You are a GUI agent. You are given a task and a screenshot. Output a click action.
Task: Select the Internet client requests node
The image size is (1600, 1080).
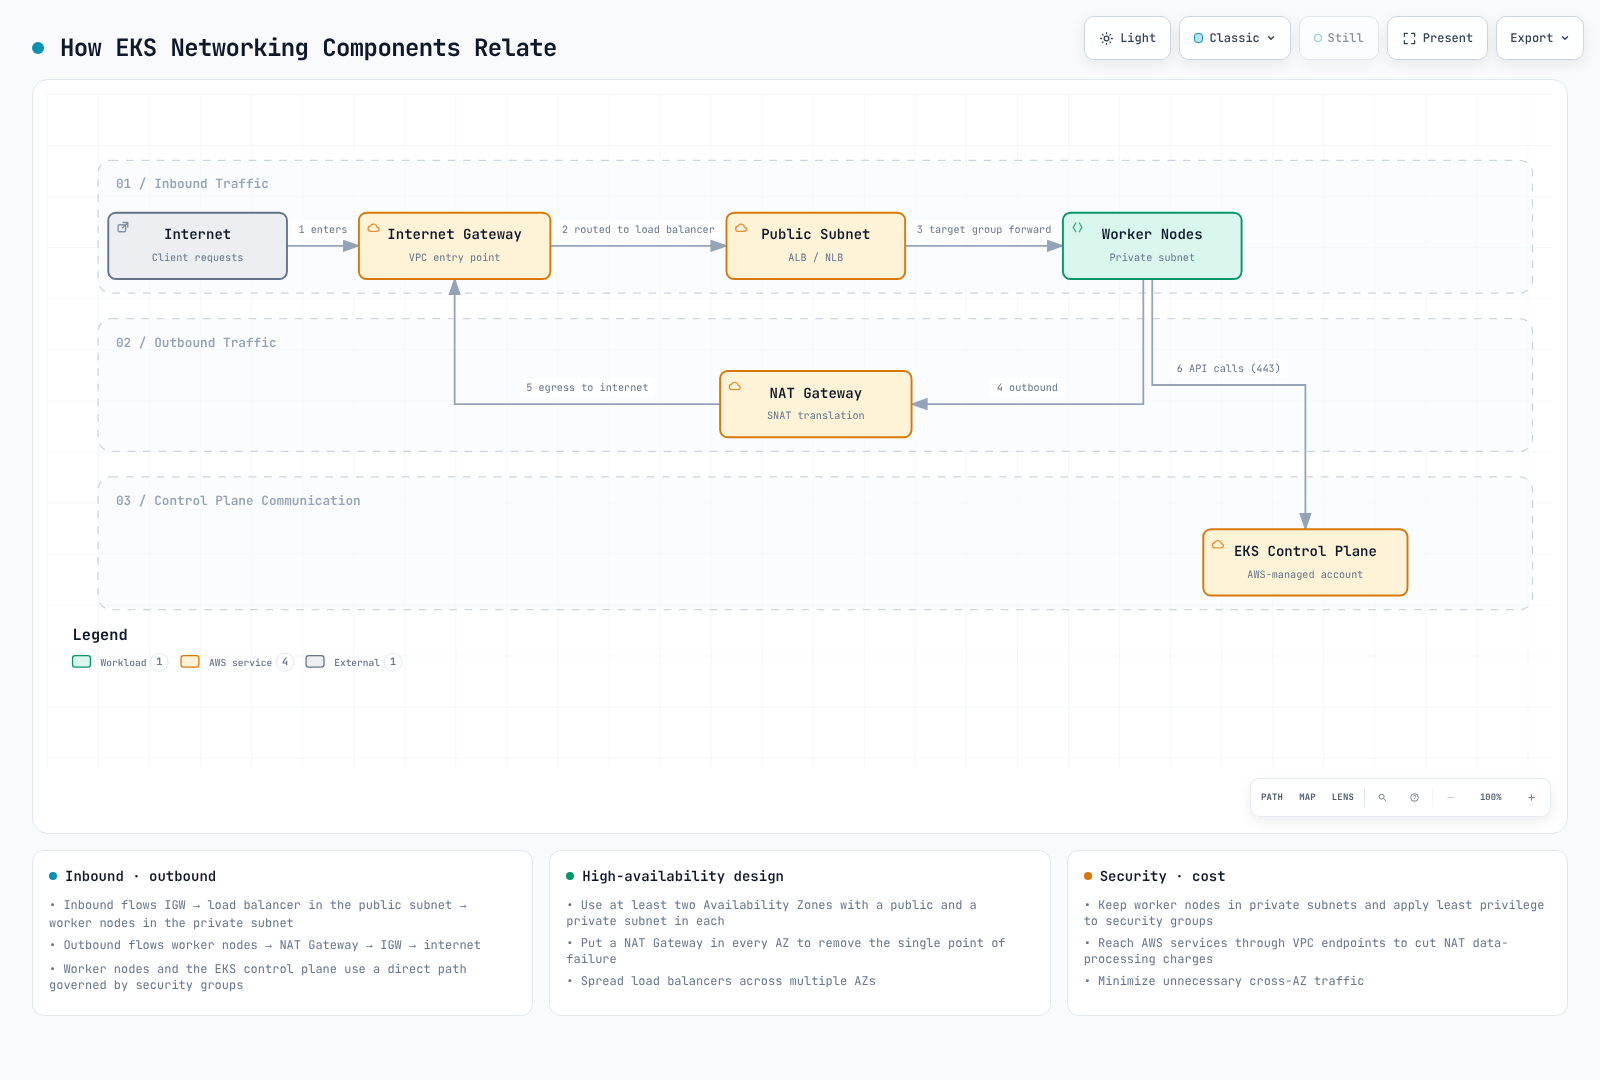(x=197, y=246)
